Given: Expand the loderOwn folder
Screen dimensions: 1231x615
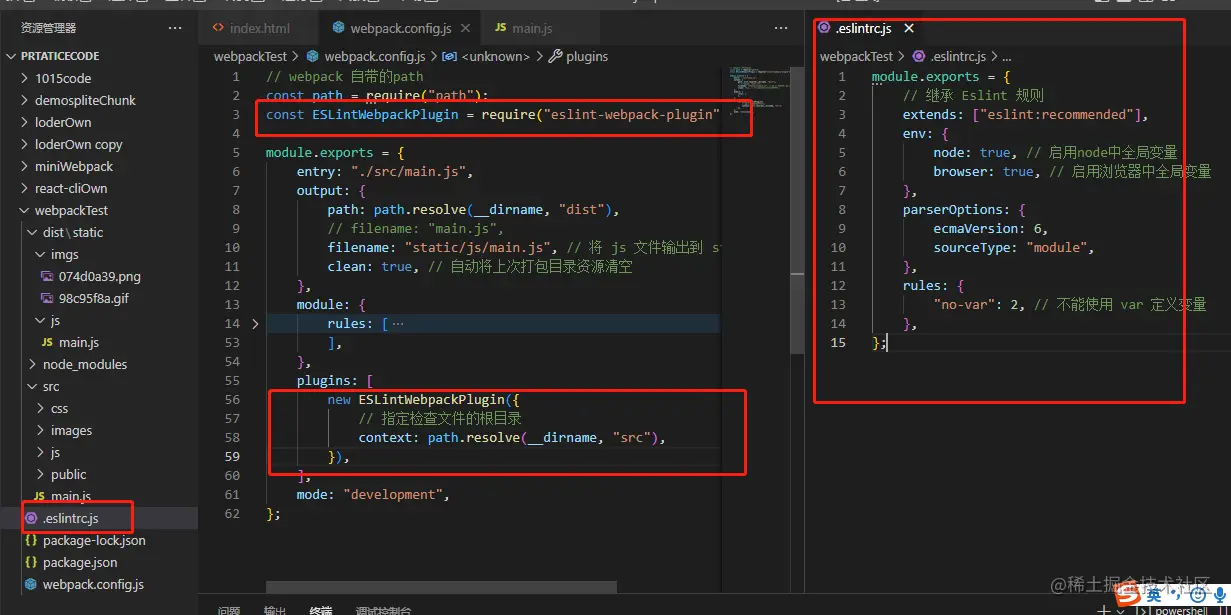Looking at the screenshot, I should pos(99,122).
